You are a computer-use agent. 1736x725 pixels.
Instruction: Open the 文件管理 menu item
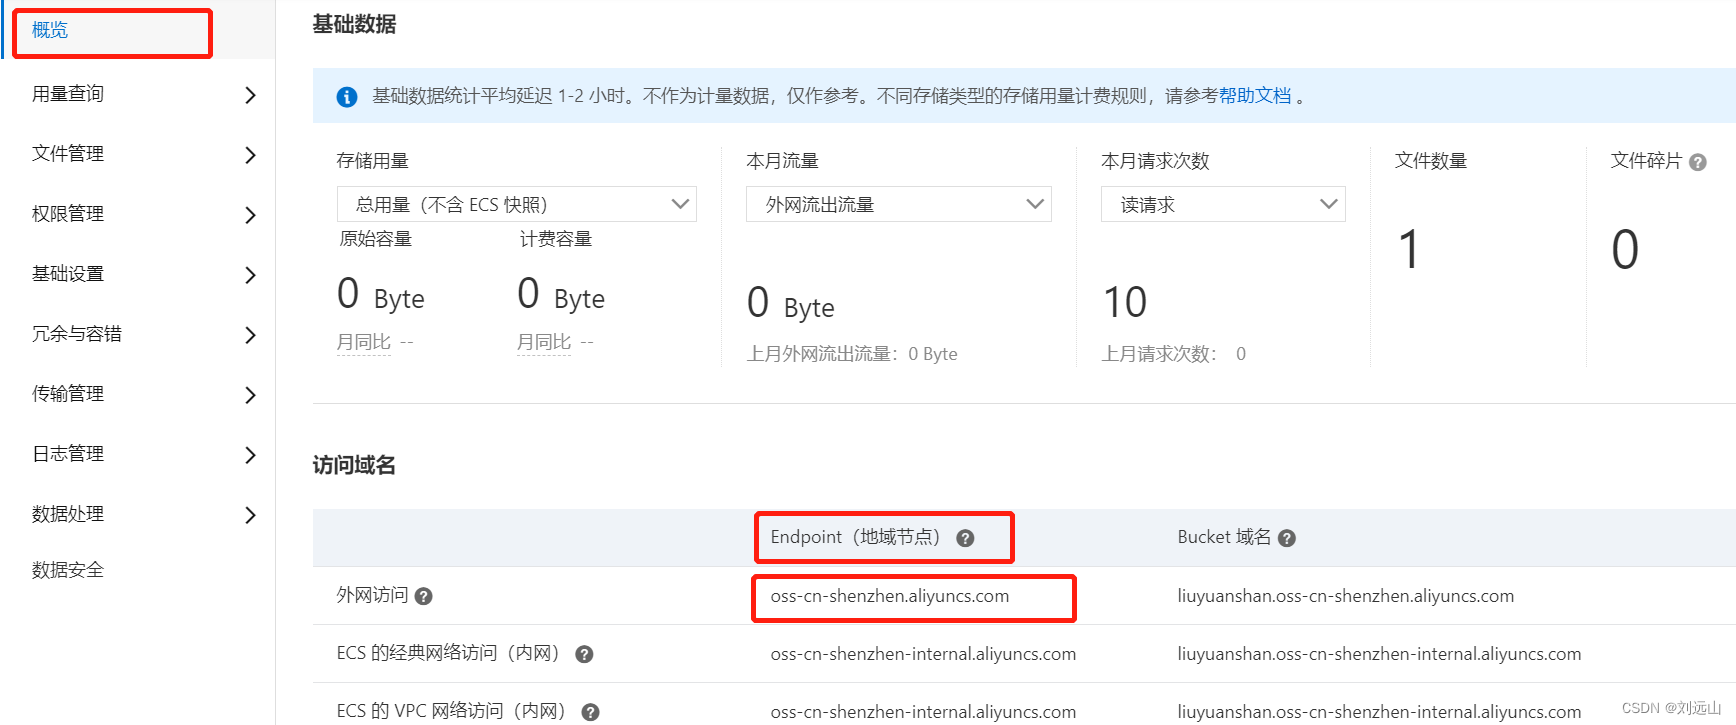point(68,154)
